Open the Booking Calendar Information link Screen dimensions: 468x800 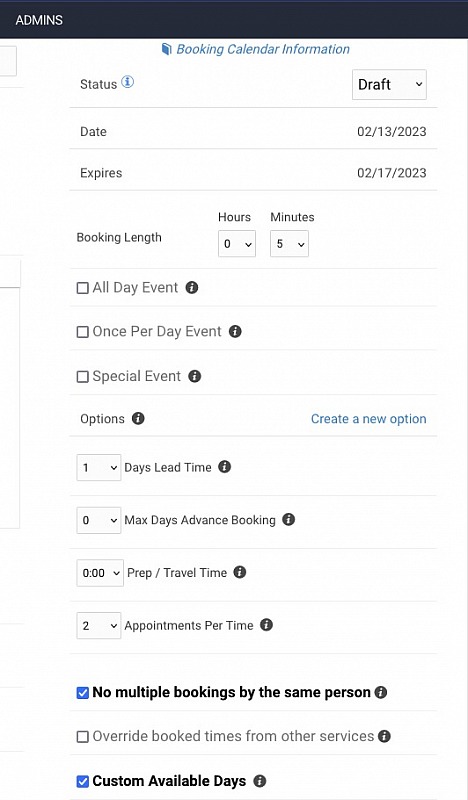263,49
